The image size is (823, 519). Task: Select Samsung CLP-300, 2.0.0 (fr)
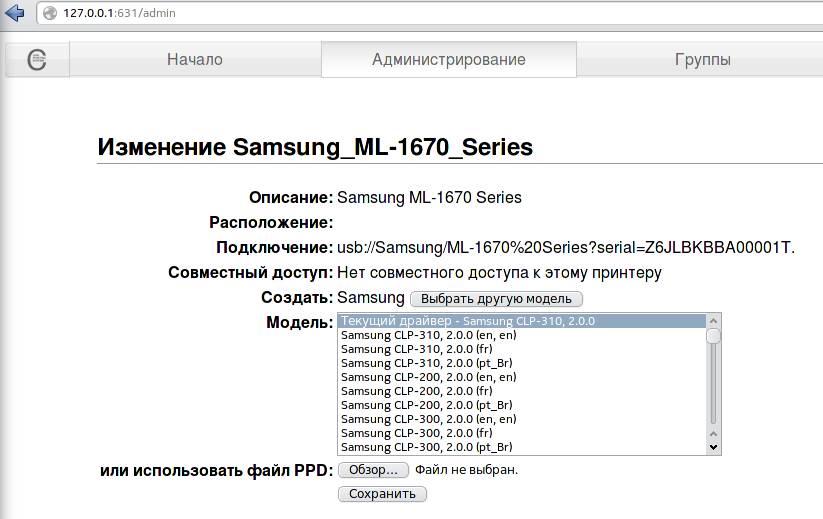tap(522, 433)
